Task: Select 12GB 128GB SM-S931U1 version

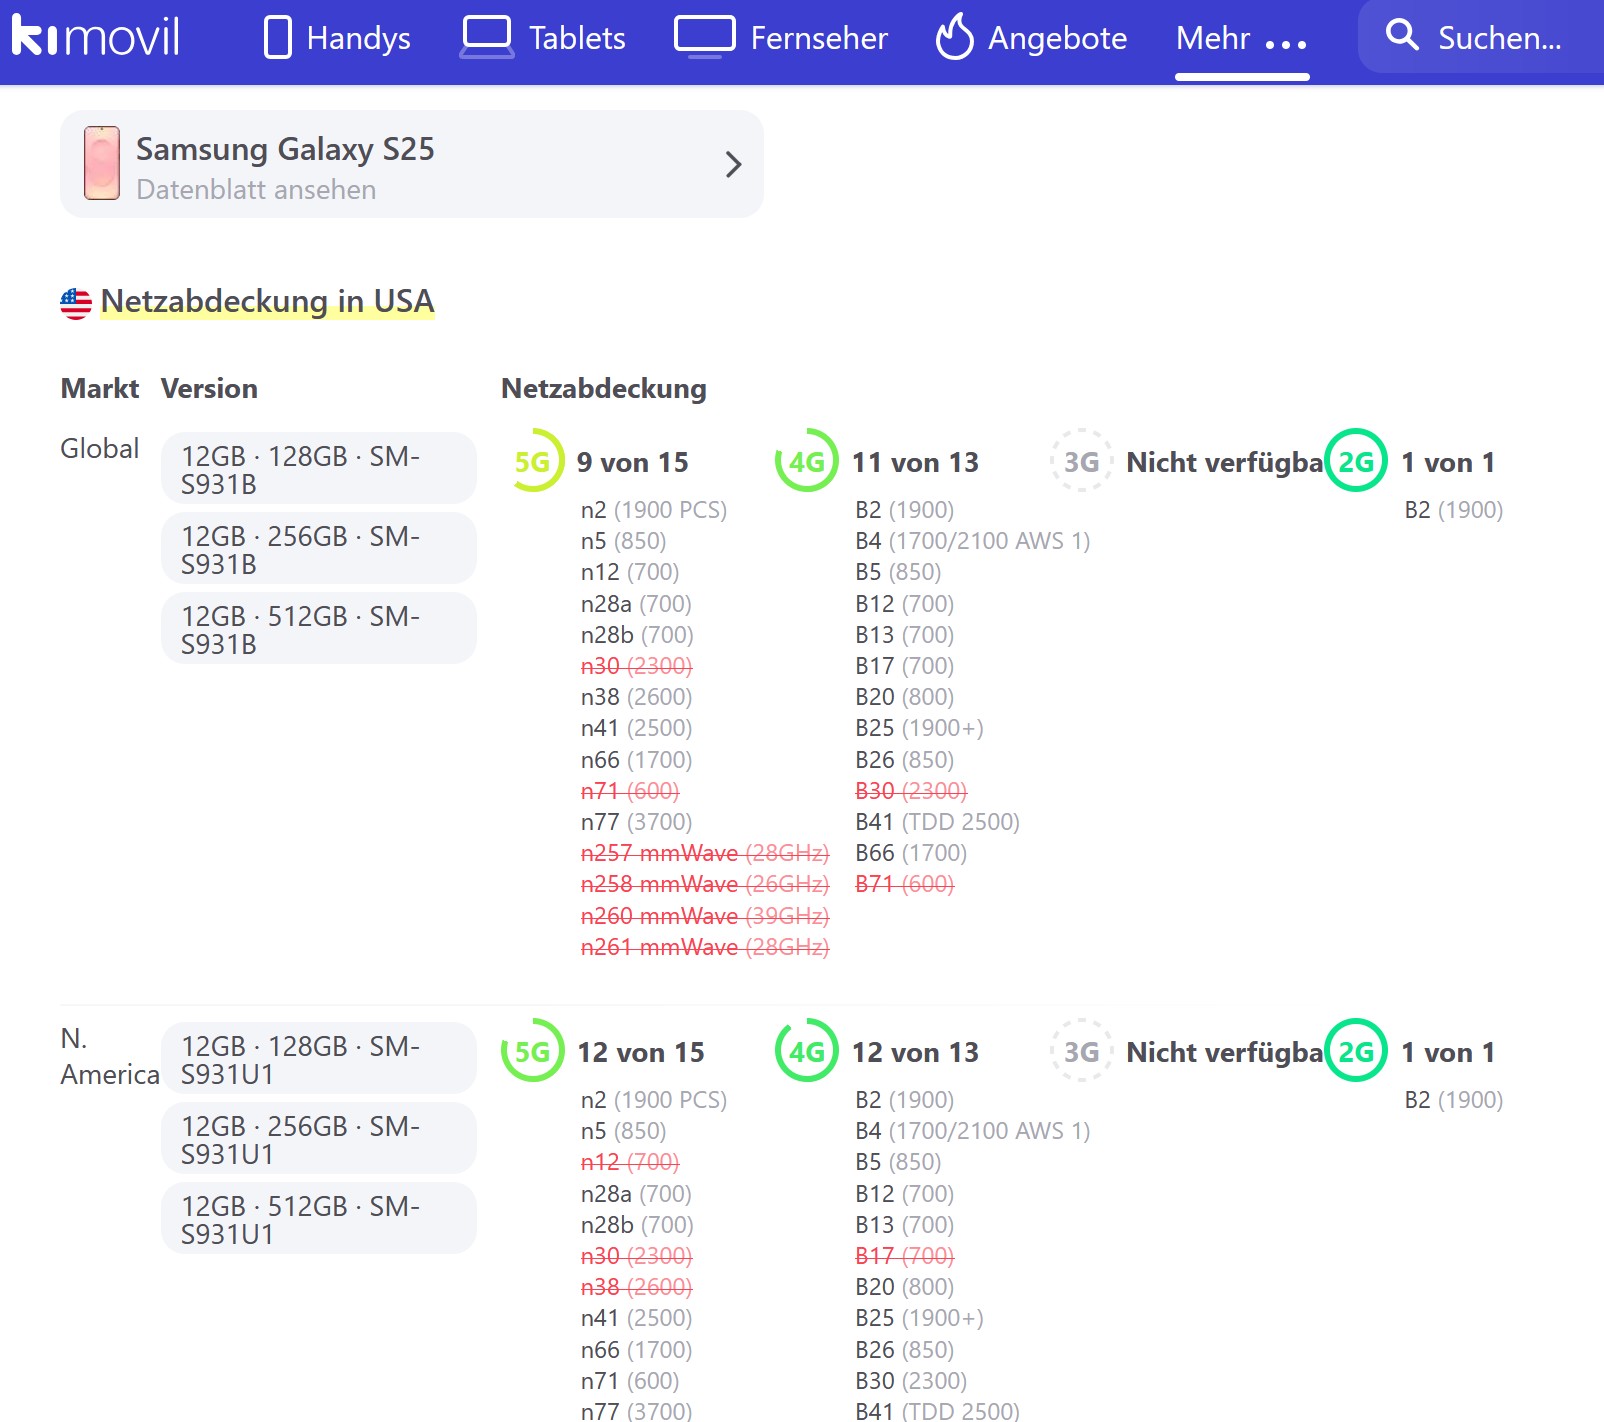Action: tap(319, 1058)
